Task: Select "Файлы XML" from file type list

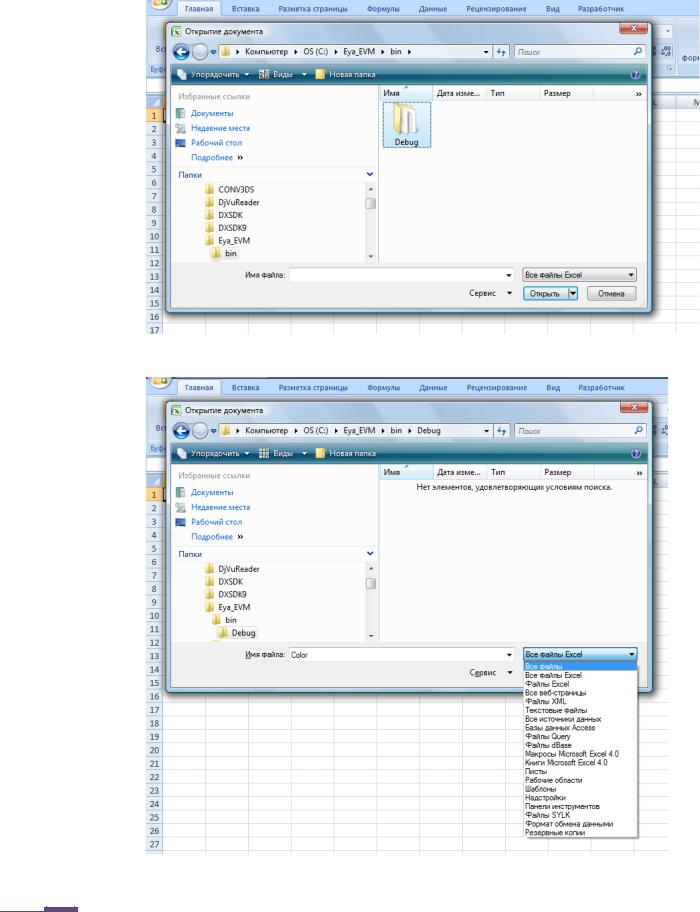Action: 546,702
